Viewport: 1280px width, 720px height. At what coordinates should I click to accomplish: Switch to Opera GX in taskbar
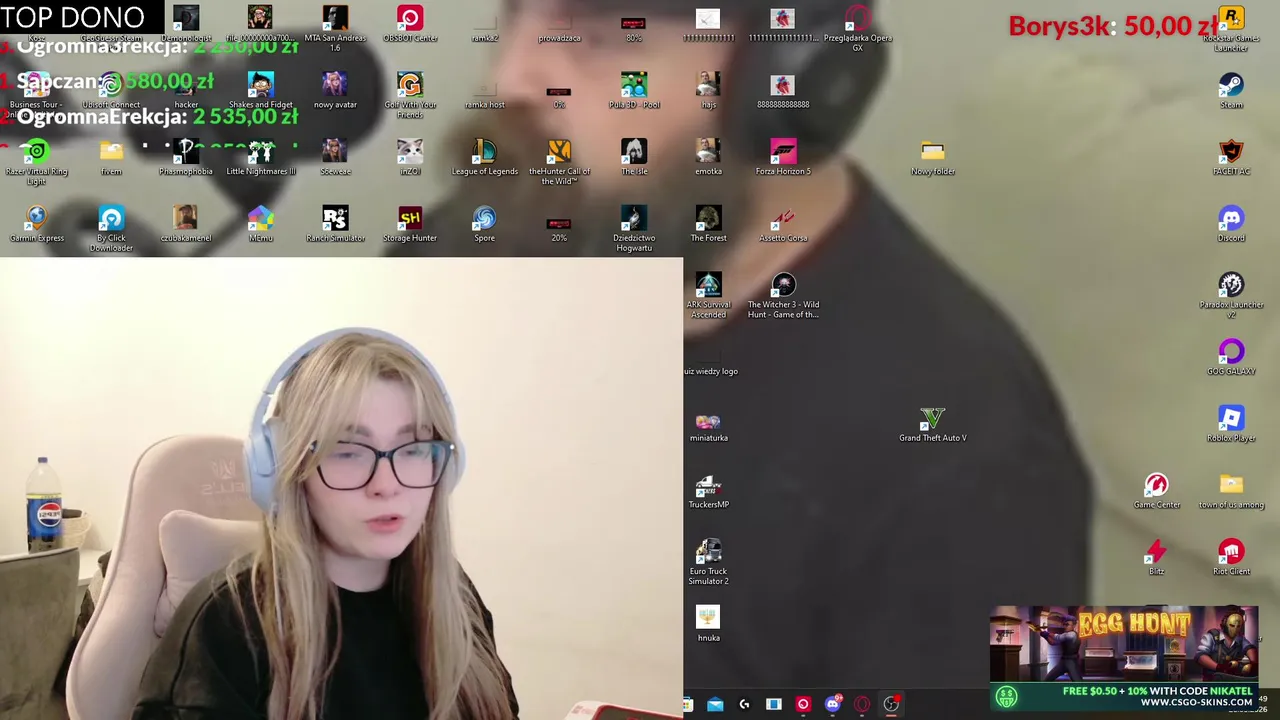coord(861,705)
